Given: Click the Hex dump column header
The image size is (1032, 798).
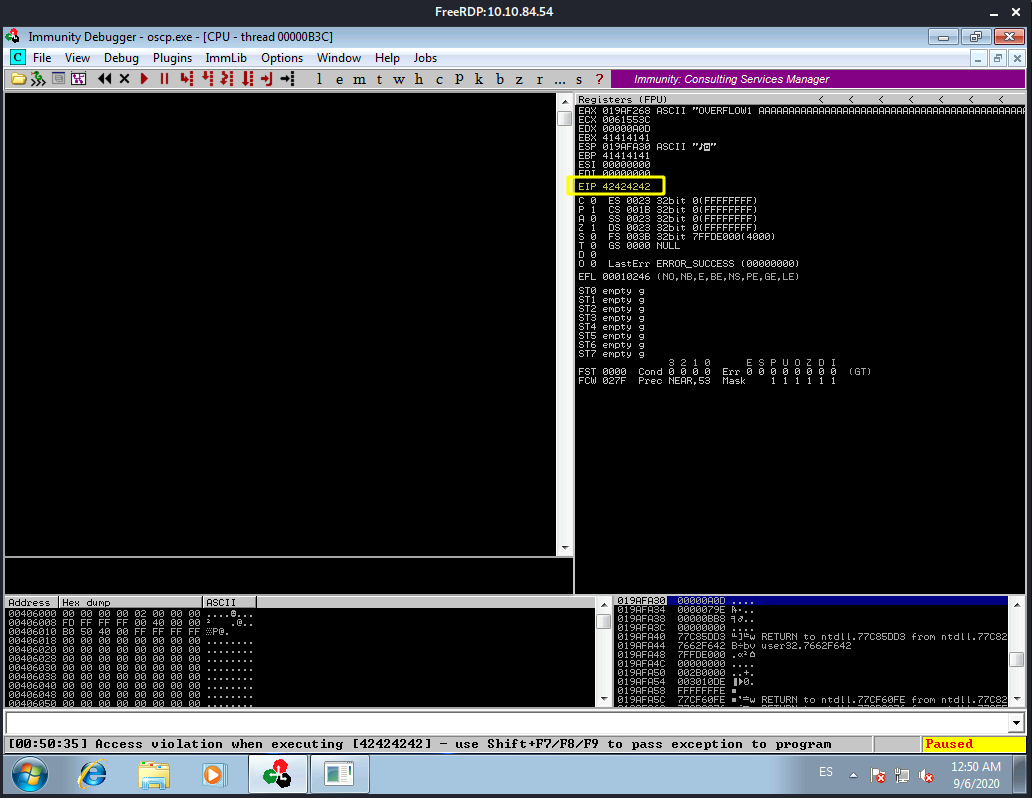Looking at the screenshot, I should [x=130, y=602].
